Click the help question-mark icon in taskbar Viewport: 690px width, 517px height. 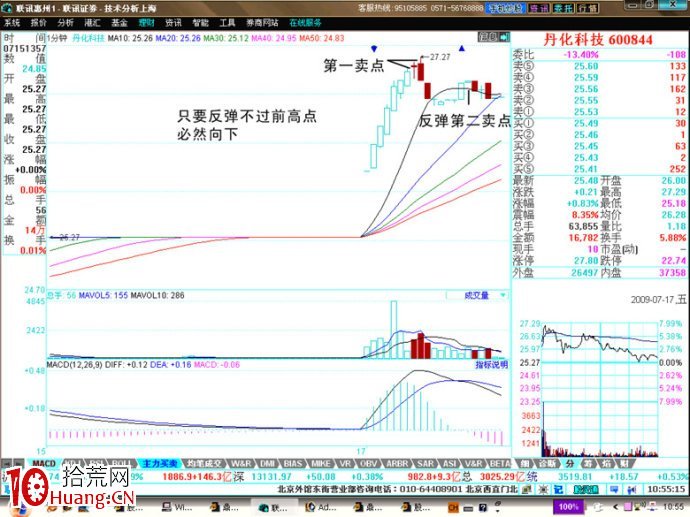(x=483, y=508)
